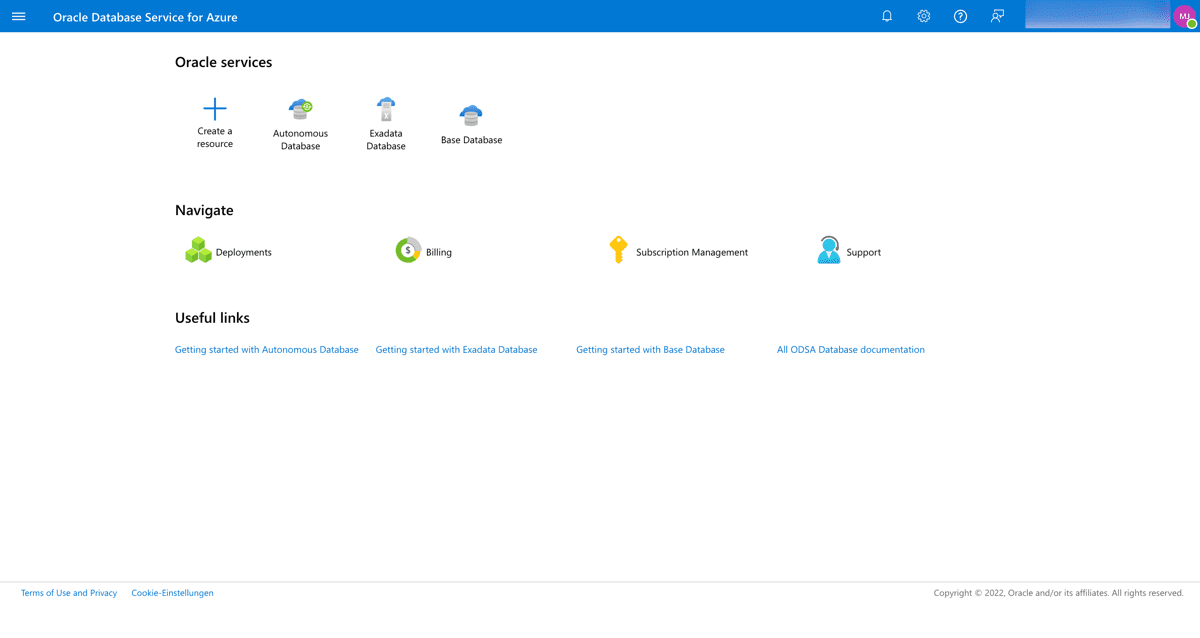Viewport: 1200px width, 638px height.
Task: Open notifications bell
Action: click(x=887, y=16)
